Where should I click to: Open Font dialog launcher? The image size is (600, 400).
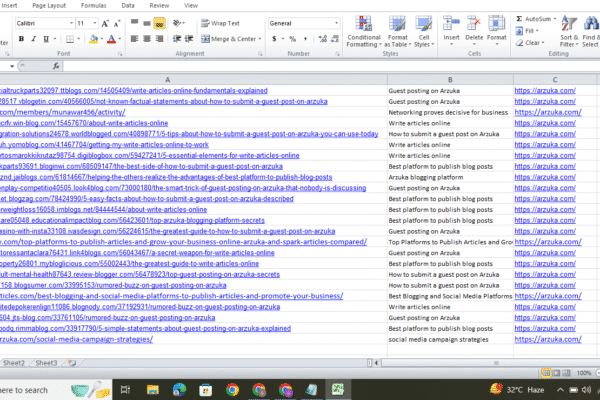click(x=120, y=54)
